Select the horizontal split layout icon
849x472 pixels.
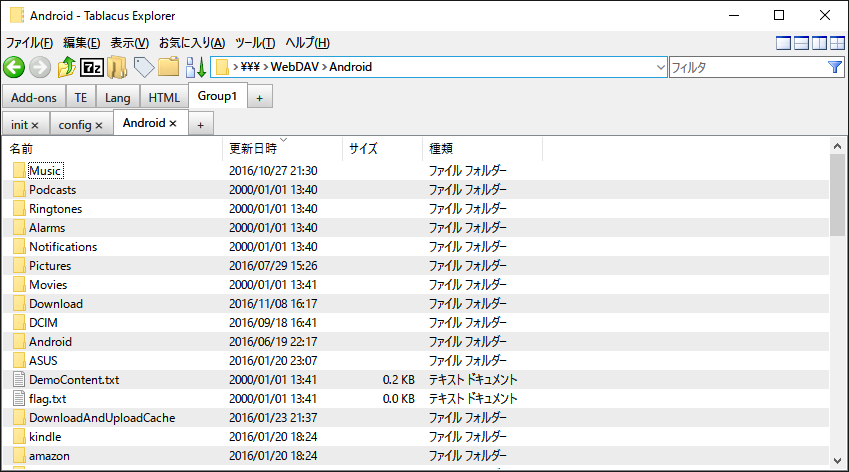(x=801, y=43)
